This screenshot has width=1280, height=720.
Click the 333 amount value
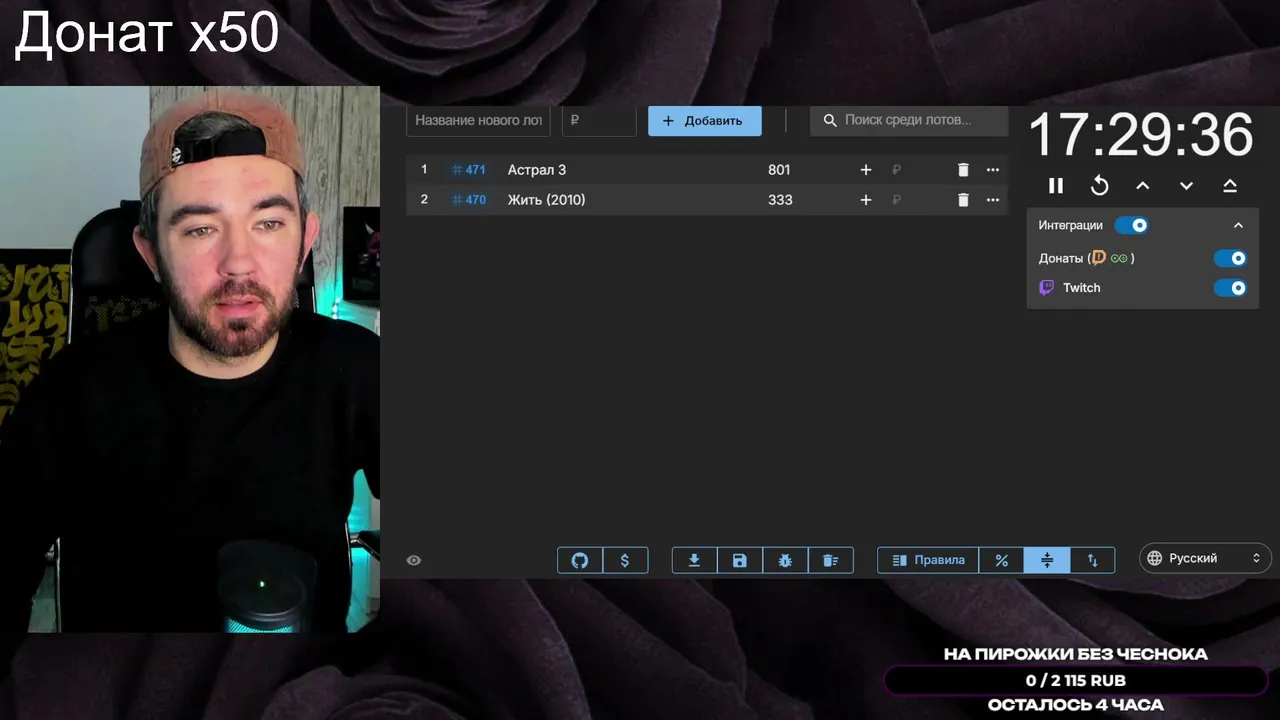tap(780, 200)
